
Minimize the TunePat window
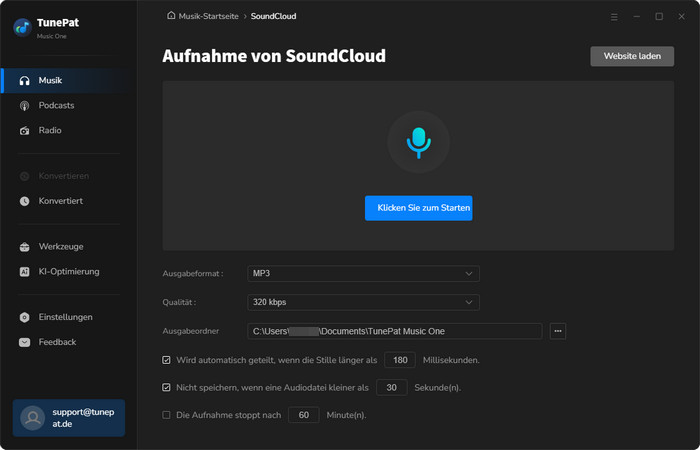pos(637,17)
